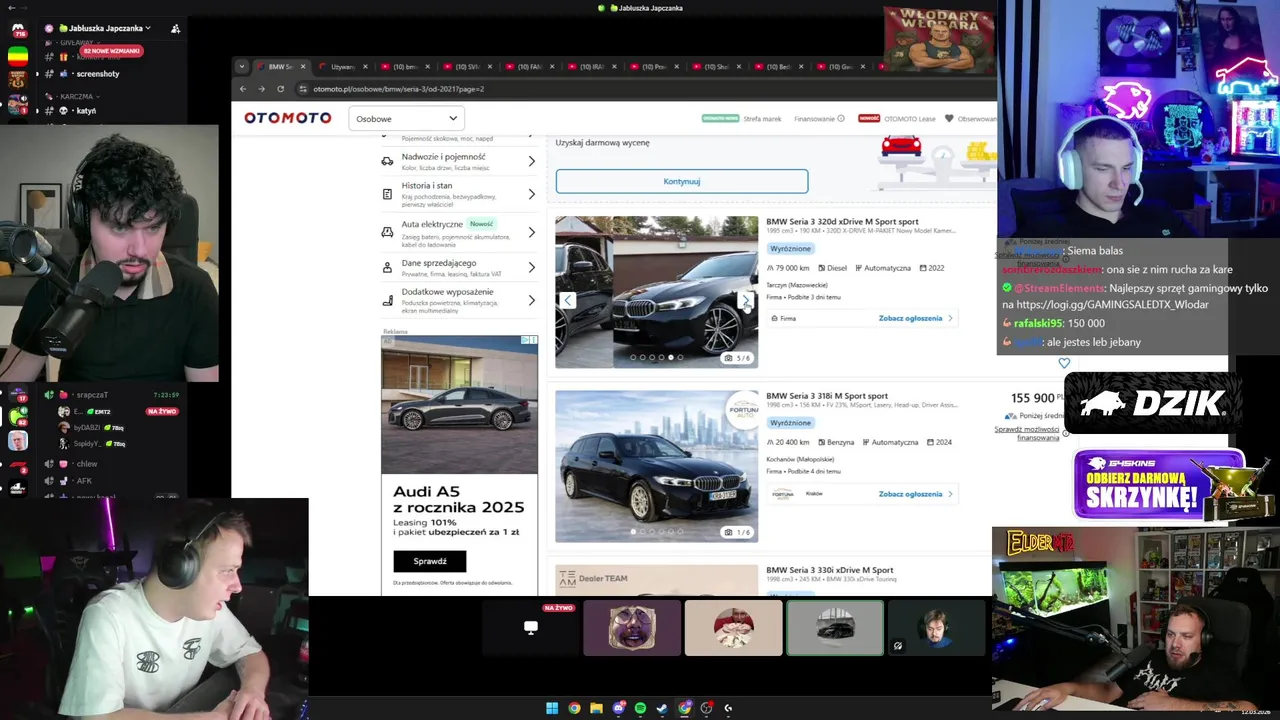This screenshot has height=720, width=1280.
Task: Open Discord direct messages home icon
Action: [18, 31]
